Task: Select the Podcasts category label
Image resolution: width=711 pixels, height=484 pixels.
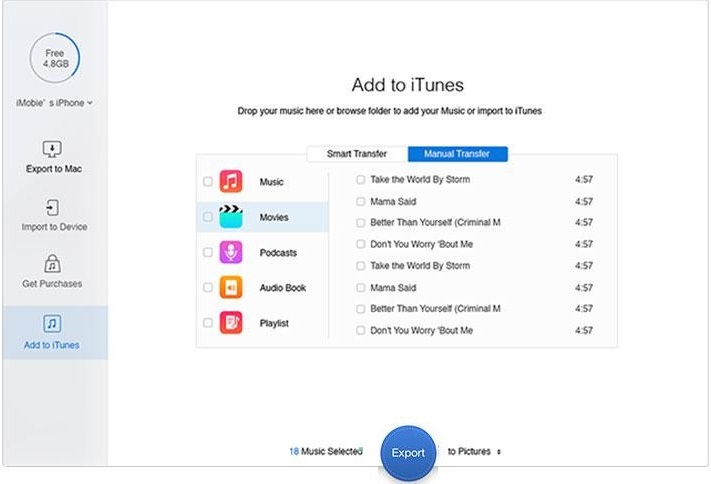Action: click(278, 253)
